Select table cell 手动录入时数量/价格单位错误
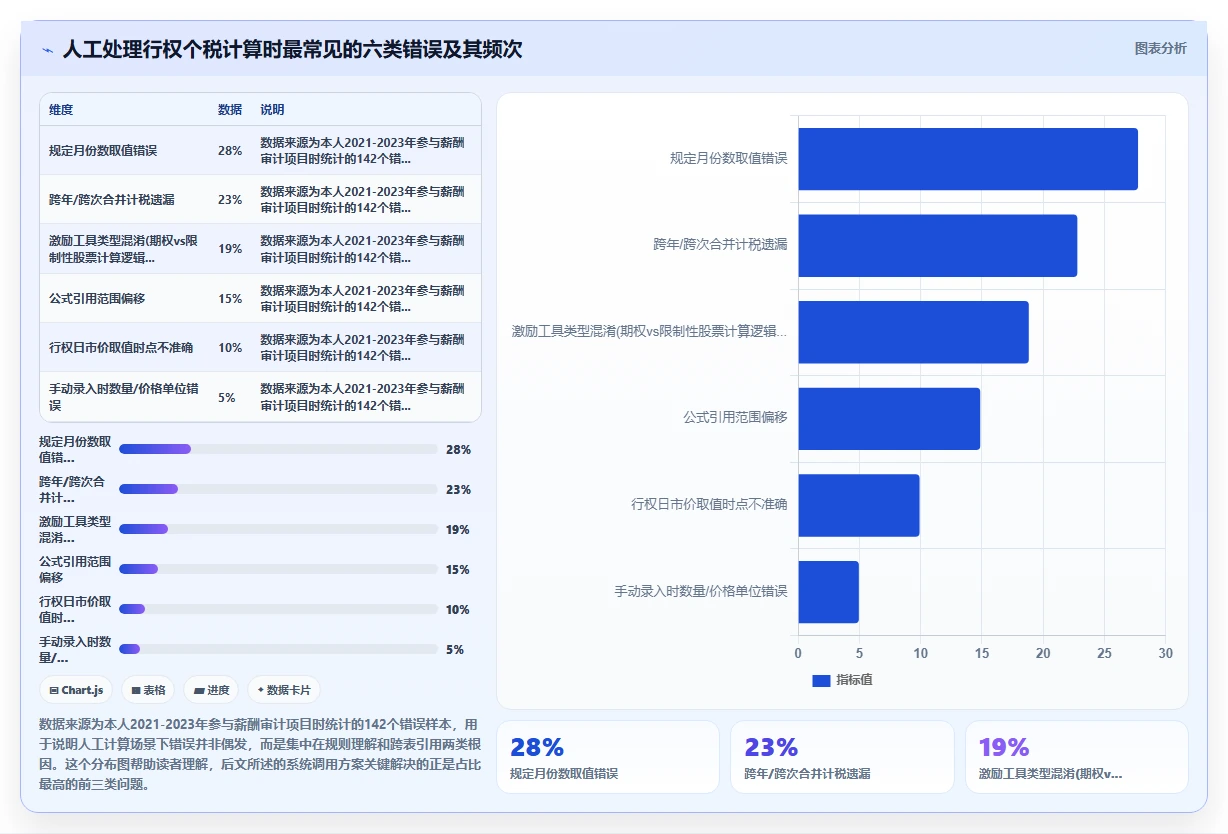The height and width of the screenshot is (834, 1228). [x=123, y=397]
